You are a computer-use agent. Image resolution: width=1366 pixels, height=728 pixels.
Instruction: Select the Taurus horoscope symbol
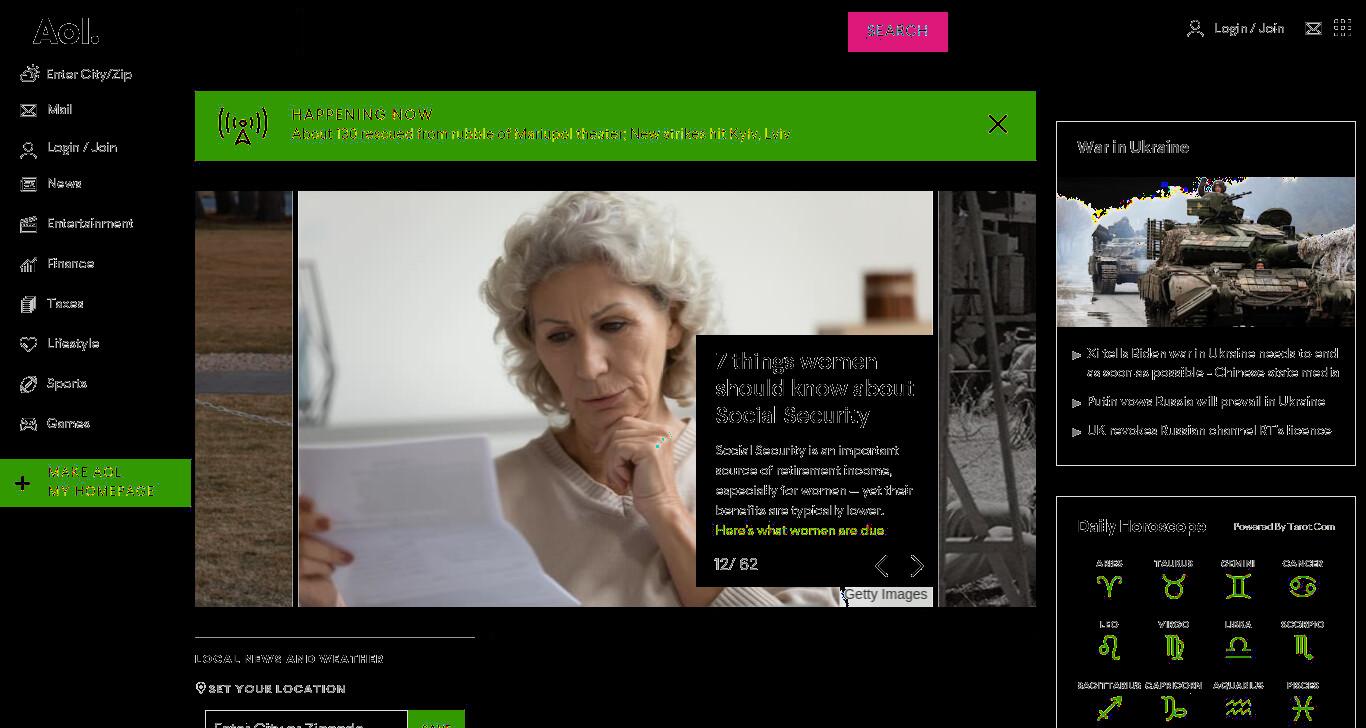pos(1173,587)
